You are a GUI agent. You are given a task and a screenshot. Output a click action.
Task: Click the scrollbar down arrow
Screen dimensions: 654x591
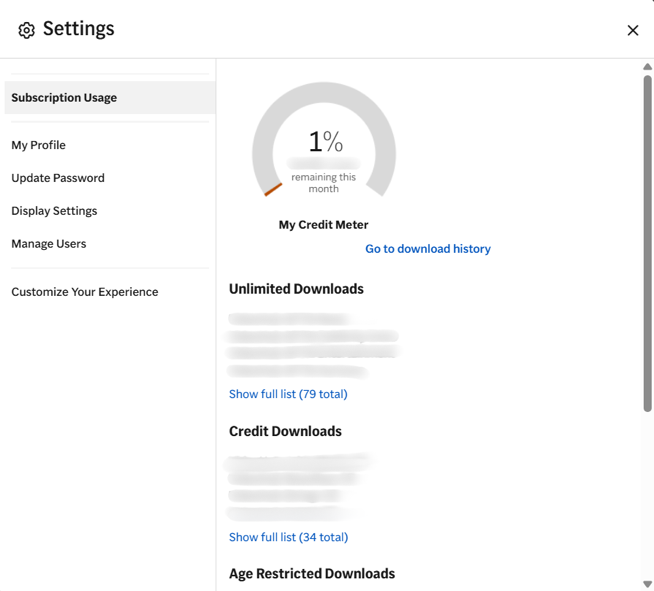(647, 584)
